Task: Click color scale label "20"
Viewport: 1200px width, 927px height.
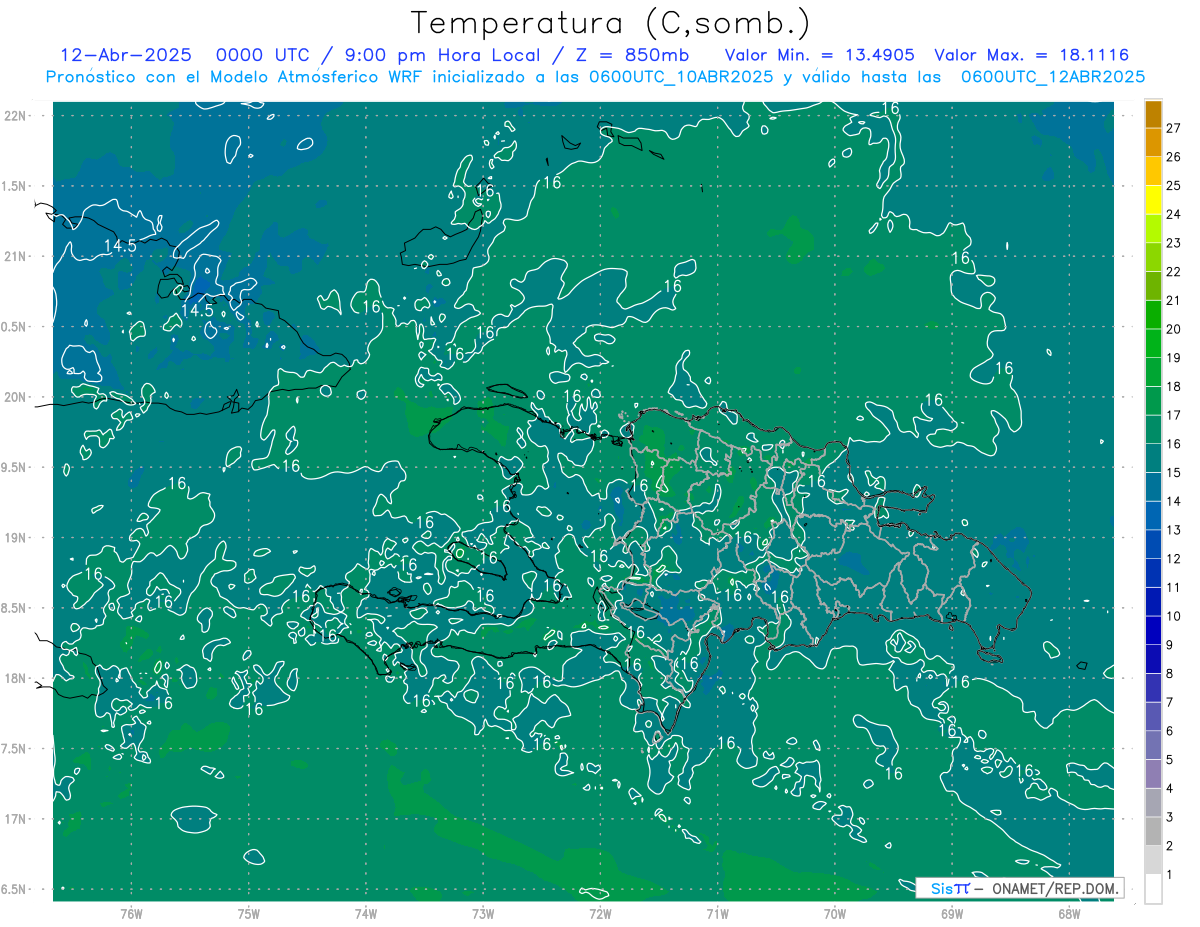Action: point(1173,329)
